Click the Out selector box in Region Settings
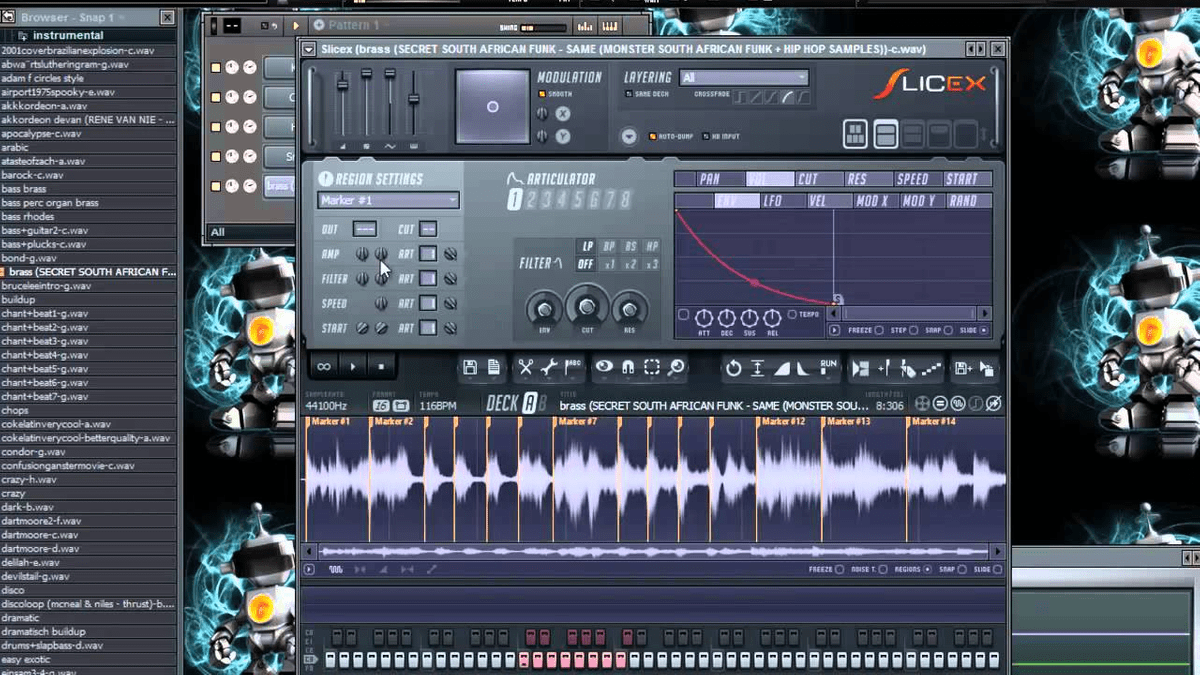This screenshot has height=675, width=1200. tap(365, 229)
